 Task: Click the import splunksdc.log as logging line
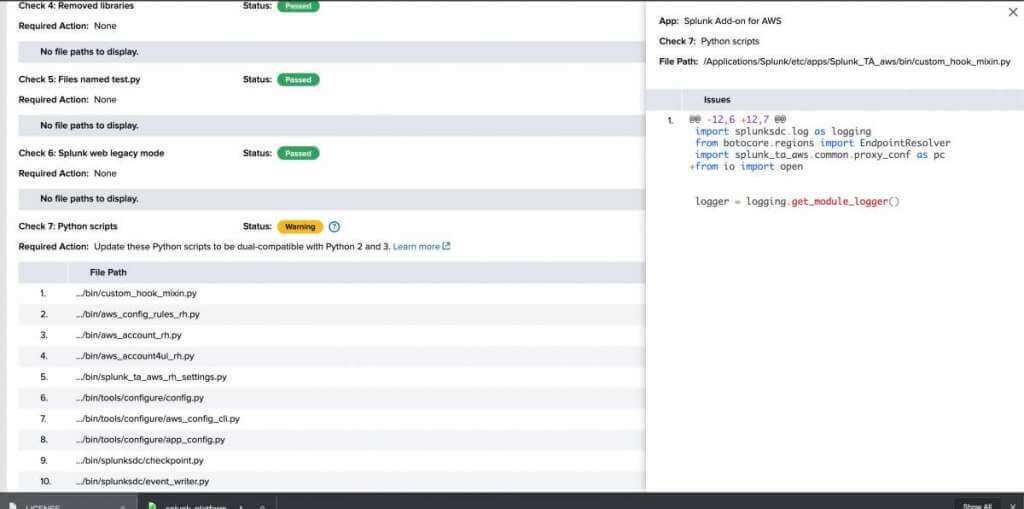(783, 131)
